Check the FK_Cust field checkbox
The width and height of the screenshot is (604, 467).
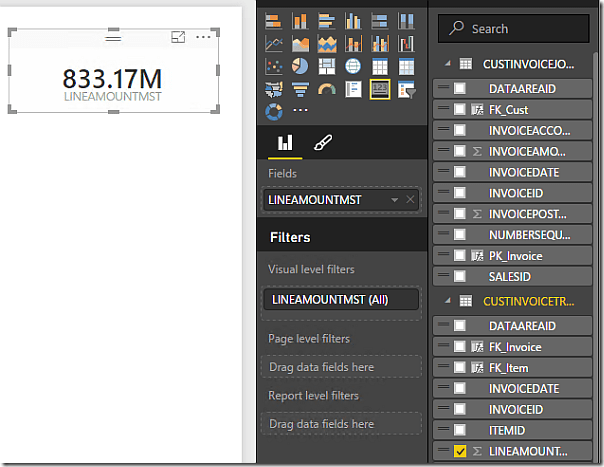[460, 110]
